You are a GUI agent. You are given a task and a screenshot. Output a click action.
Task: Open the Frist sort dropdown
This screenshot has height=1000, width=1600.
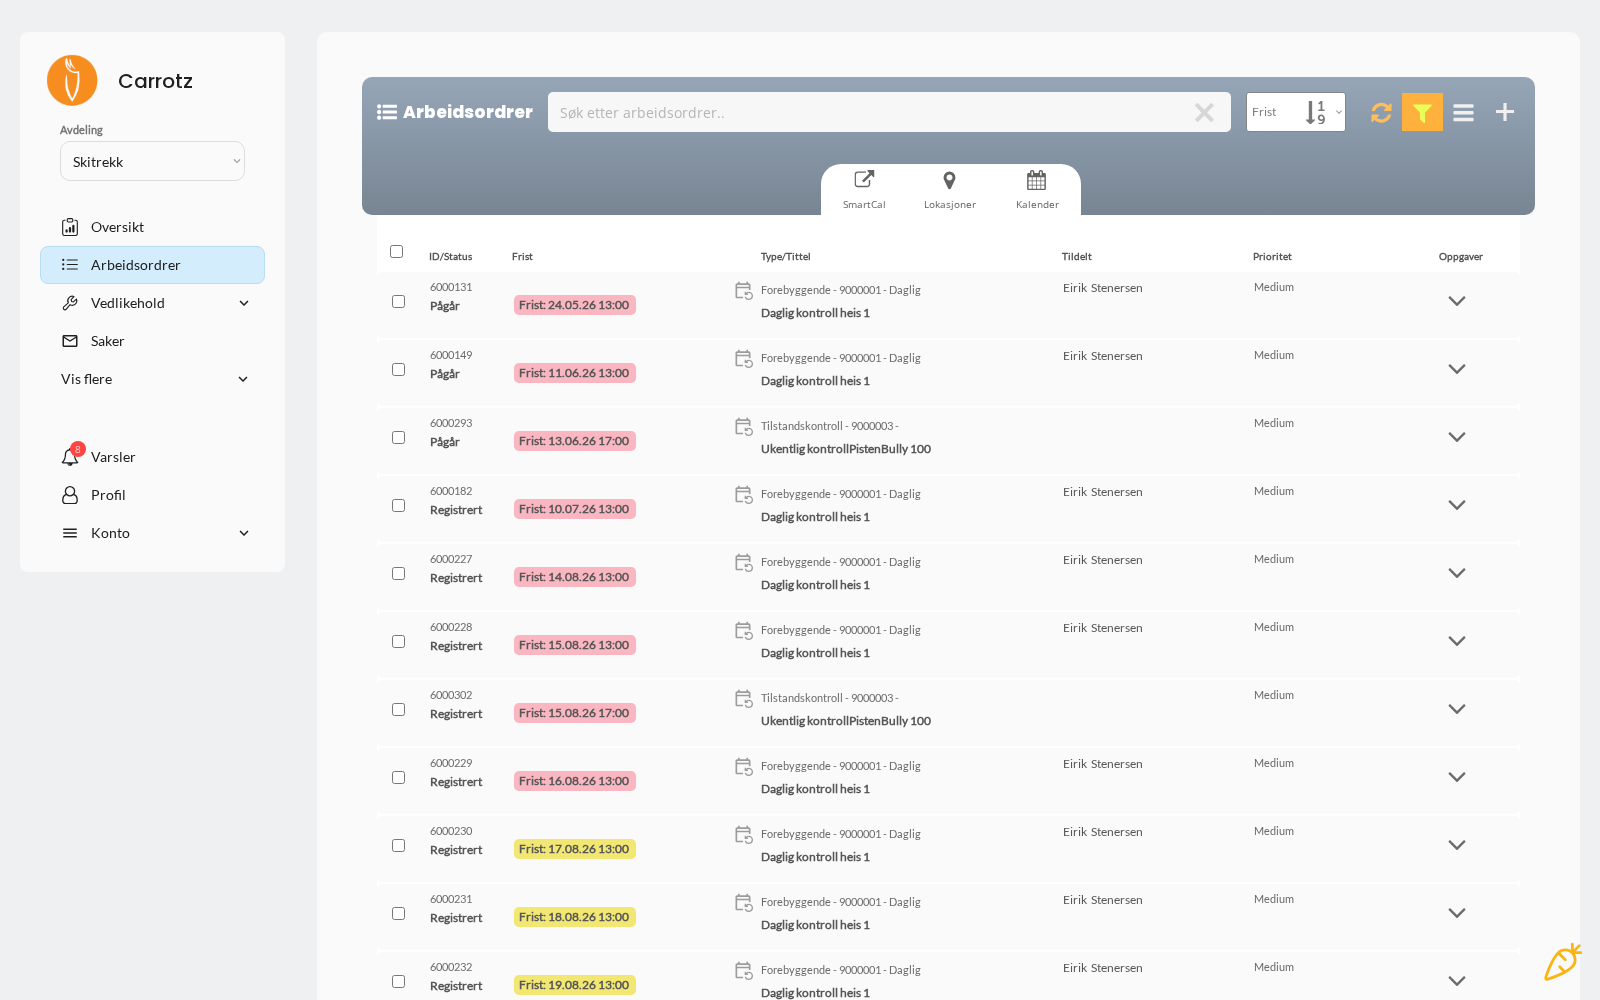(x=1295, y=112)
